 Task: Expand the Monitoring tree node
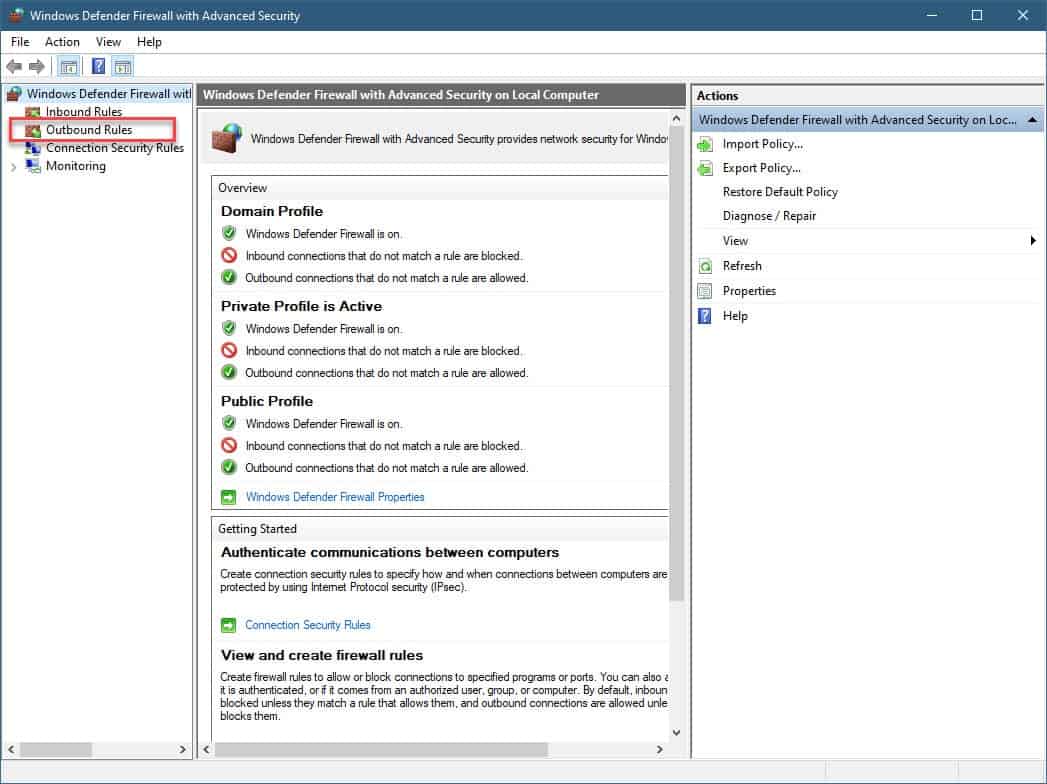click(13, 167)
